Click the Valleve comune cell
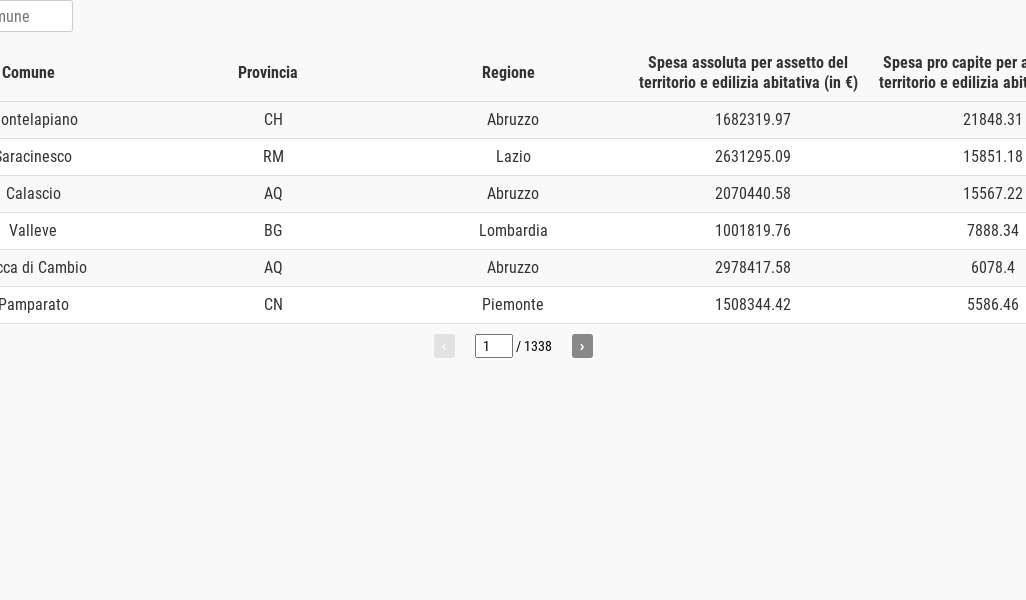 (x=33, y=231)
